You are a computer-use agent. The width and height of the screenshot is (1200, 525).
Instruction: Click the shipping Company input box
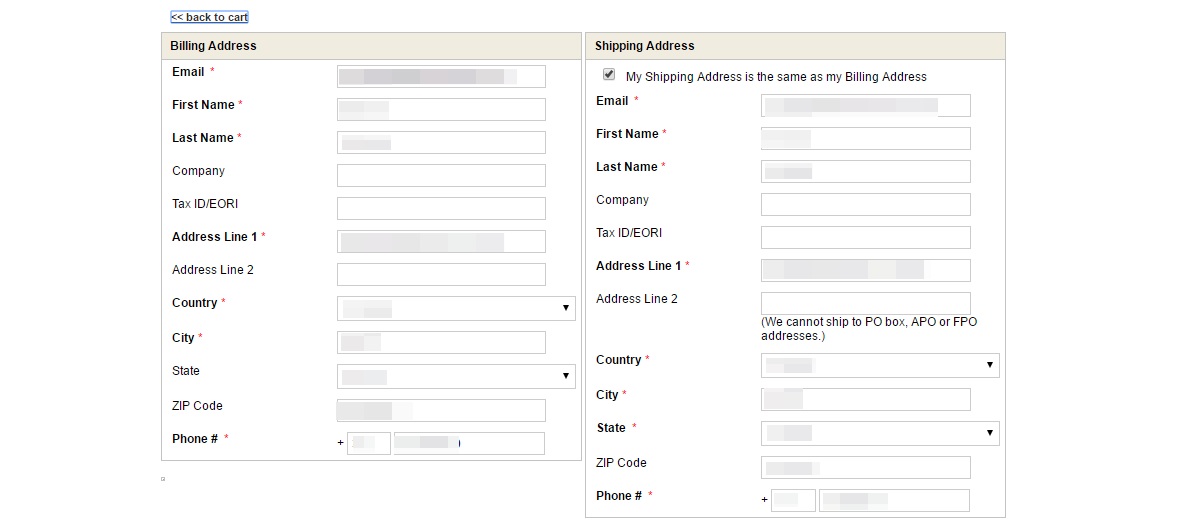[x=866, y=204]
